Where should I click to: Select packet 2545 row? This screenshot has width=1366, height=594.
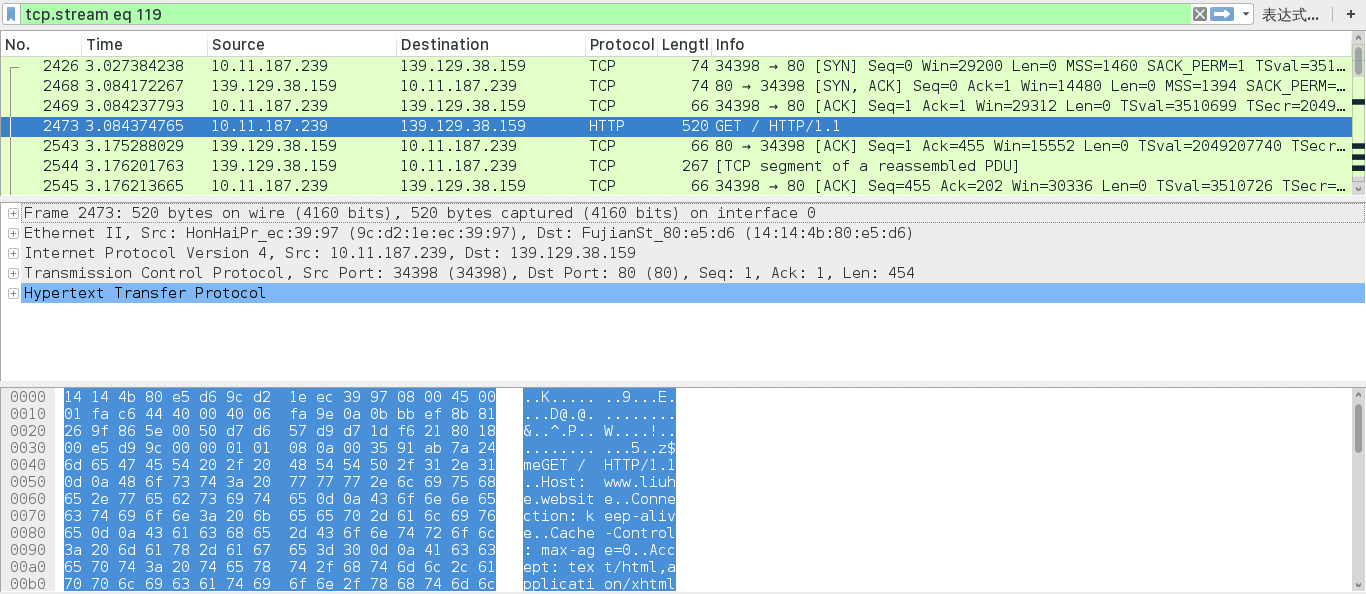coord(675,186)
